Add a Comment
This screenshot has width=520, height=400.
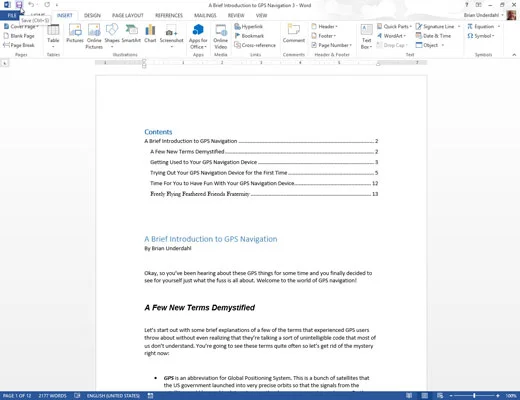click(294, 33)
